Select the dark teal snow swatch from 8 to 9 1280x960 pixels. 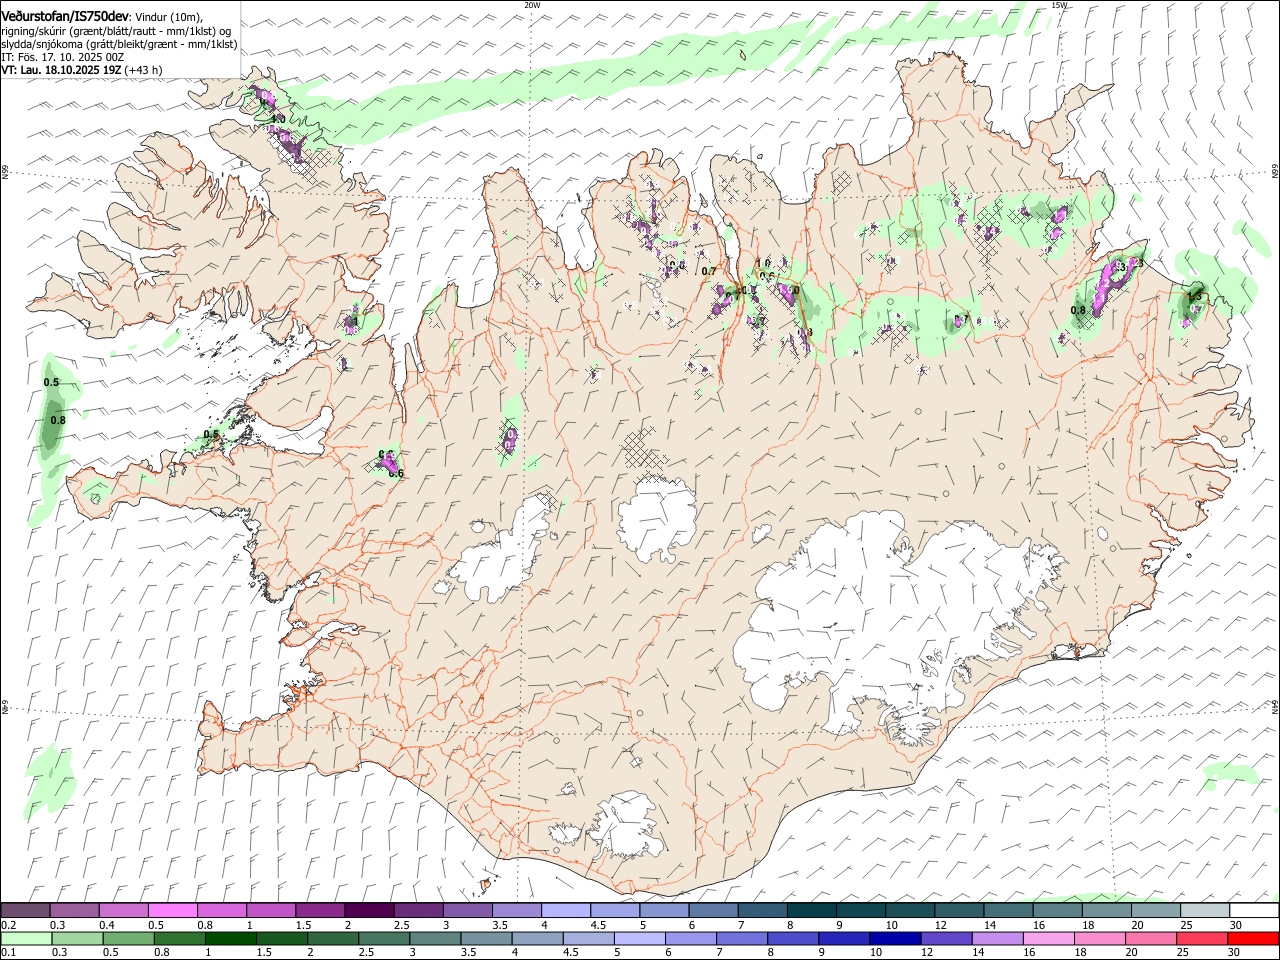(x=812, y=911)
